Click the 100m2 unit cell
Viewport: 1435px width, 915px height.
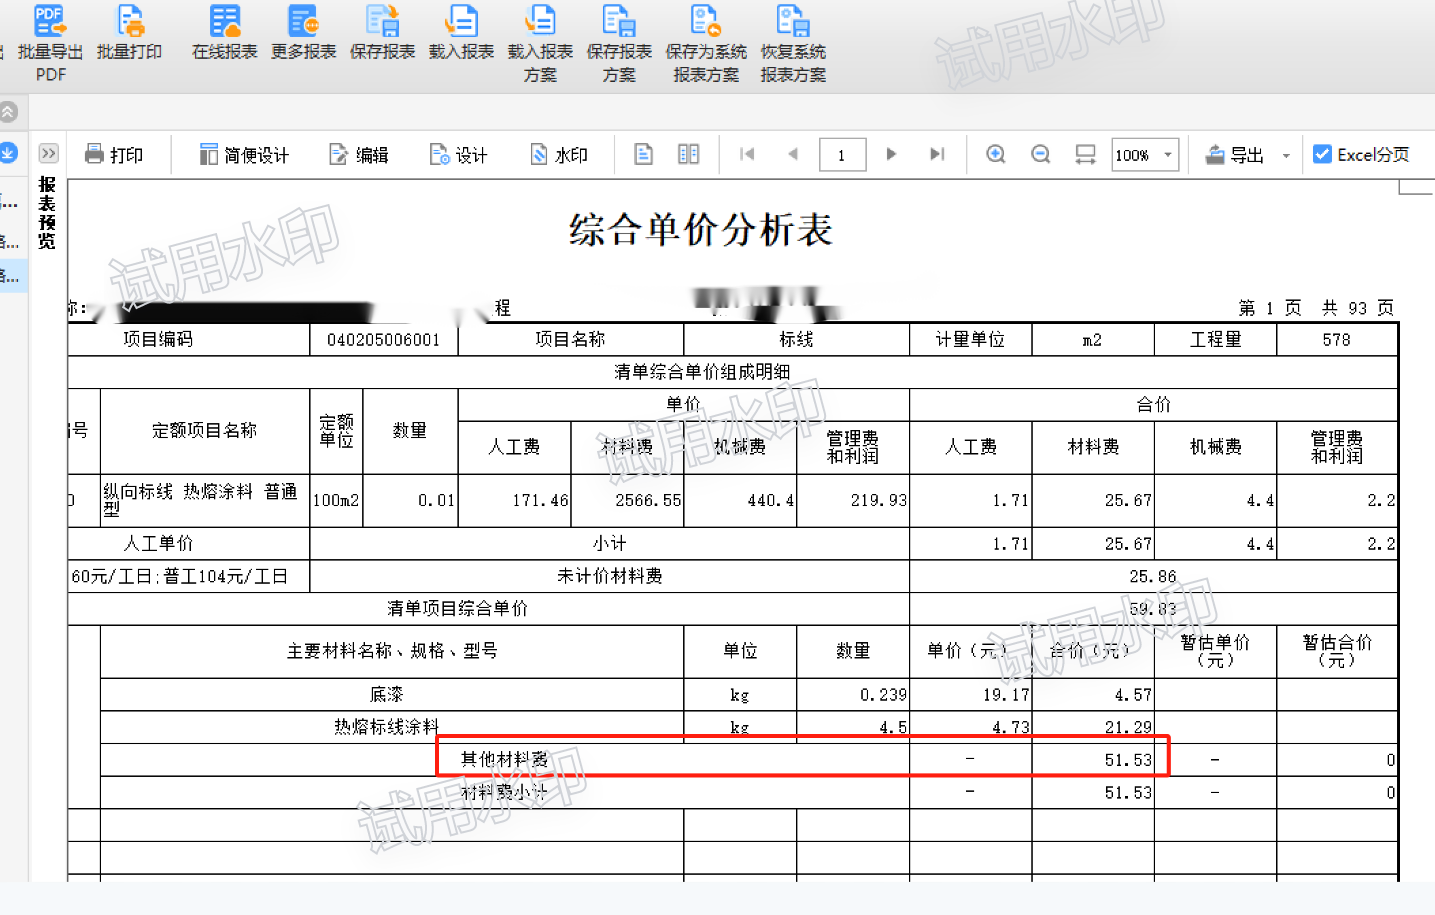336,500
